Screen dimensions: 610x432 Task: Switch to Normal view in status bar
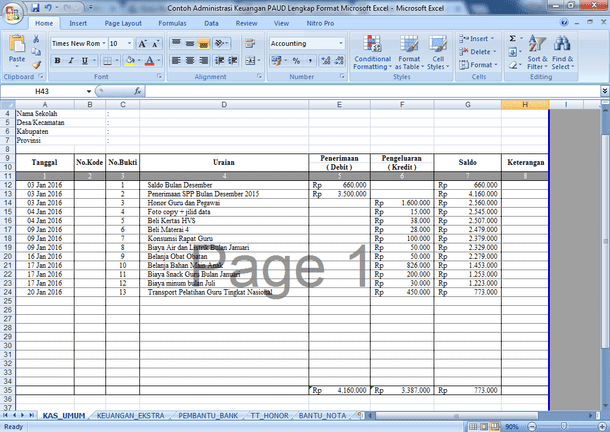pyautogui.click(x=473, y=427)
